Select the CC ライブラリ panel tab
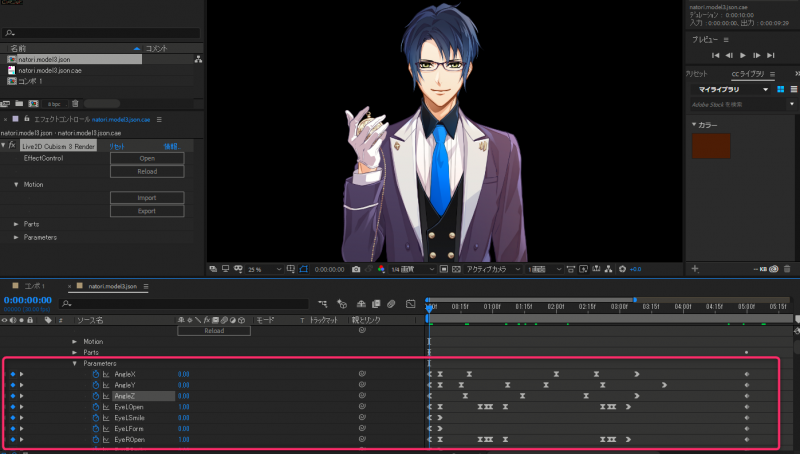The image size is (800, 454). (x=748, y=74)
